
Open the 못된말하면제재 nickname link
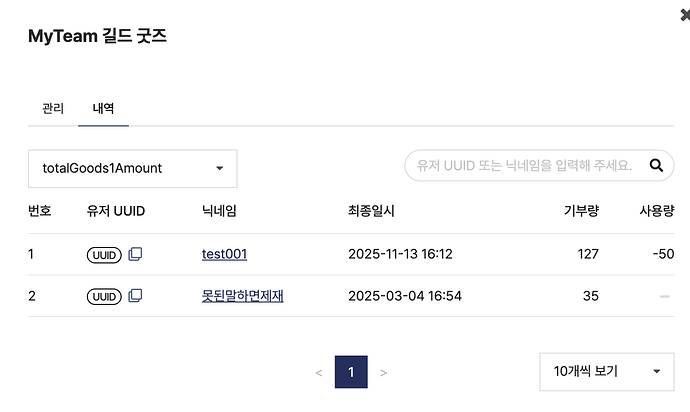[242, 295]
